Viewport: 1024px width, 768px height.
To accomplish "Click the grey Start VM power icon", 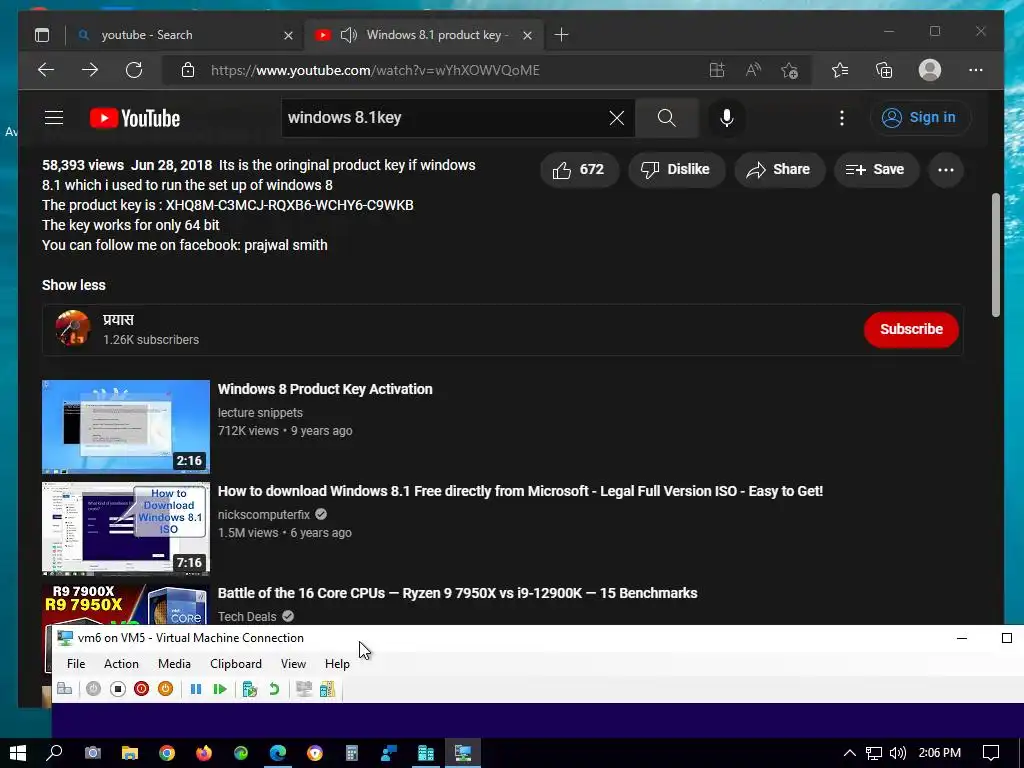I will tap(93, 689).
